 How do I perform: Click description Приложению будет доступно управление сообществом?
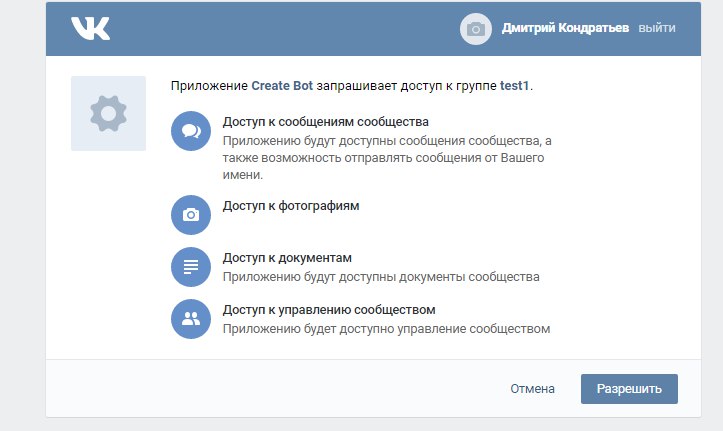tap(386, 329)
